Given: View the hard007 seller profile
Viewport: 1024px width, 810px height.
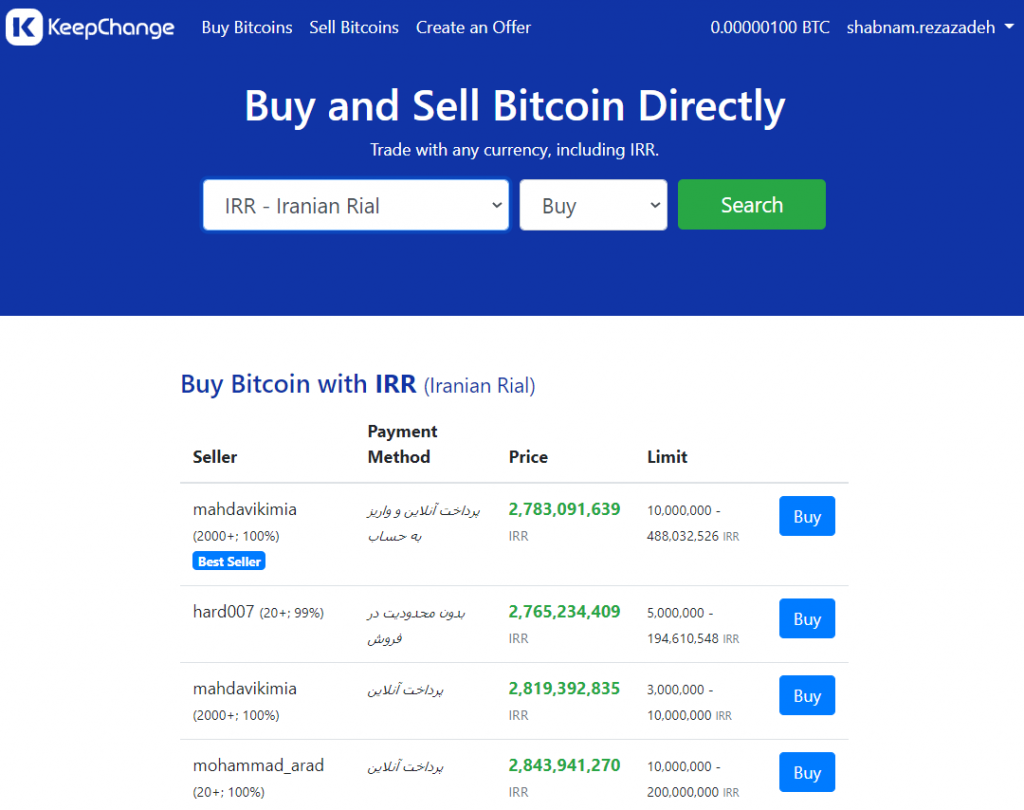Looking at the screenshot, I should click(223, 612).
